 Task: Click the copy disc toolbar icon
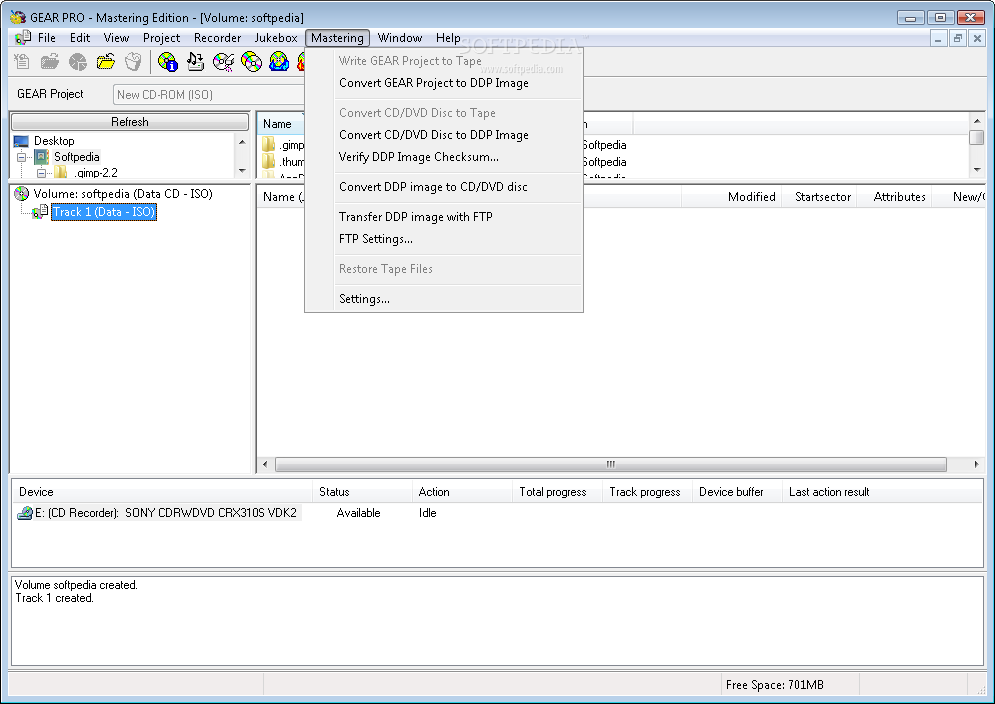(251, 62)
